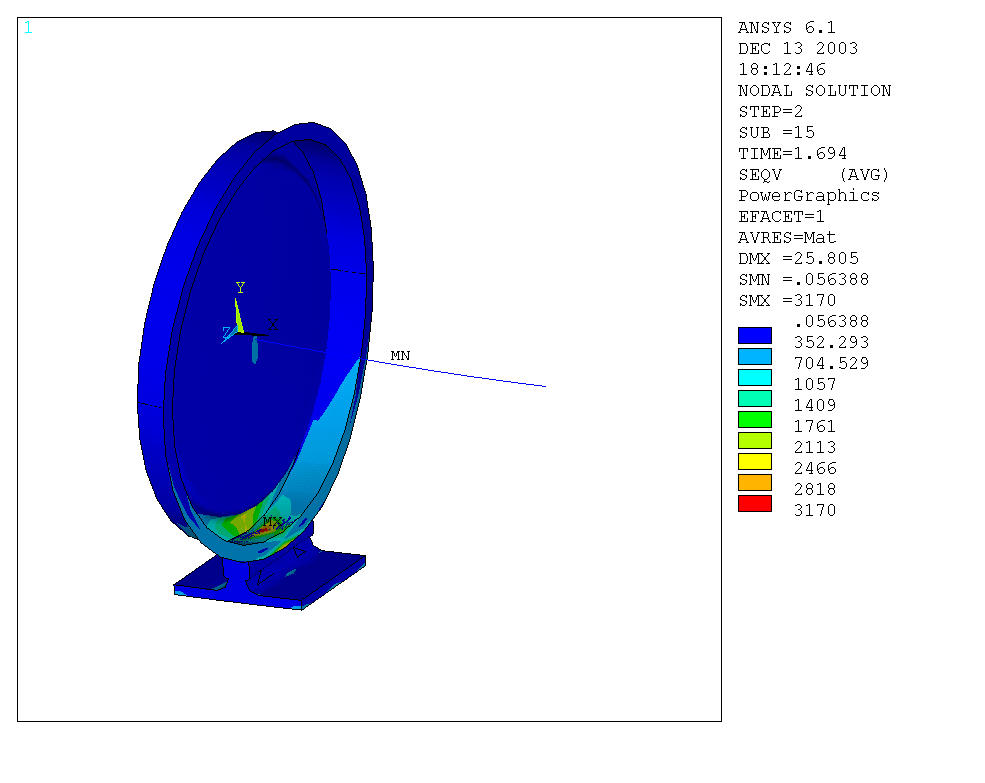Select the bright green legend swatch
This screenshot has height=783, width=985.
[x=755, y=419]
